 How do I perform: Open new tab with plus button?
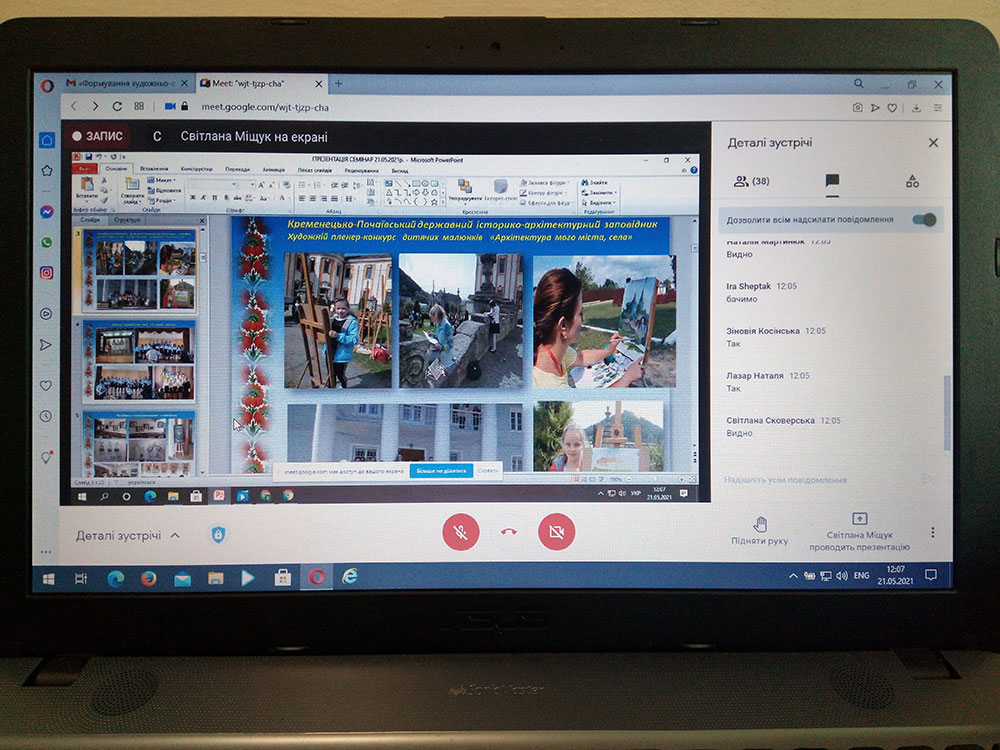339,84
